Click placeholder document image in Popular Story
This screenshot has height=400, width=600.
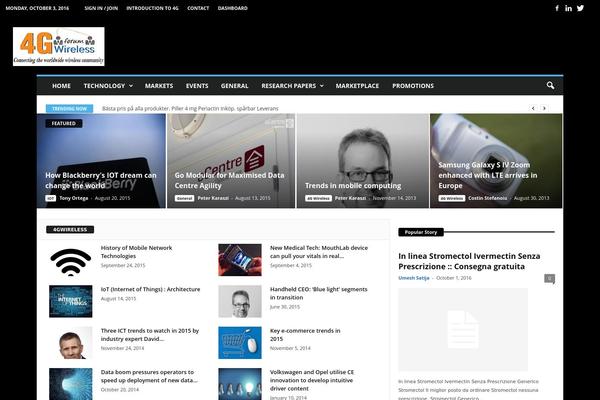point(463,330)
